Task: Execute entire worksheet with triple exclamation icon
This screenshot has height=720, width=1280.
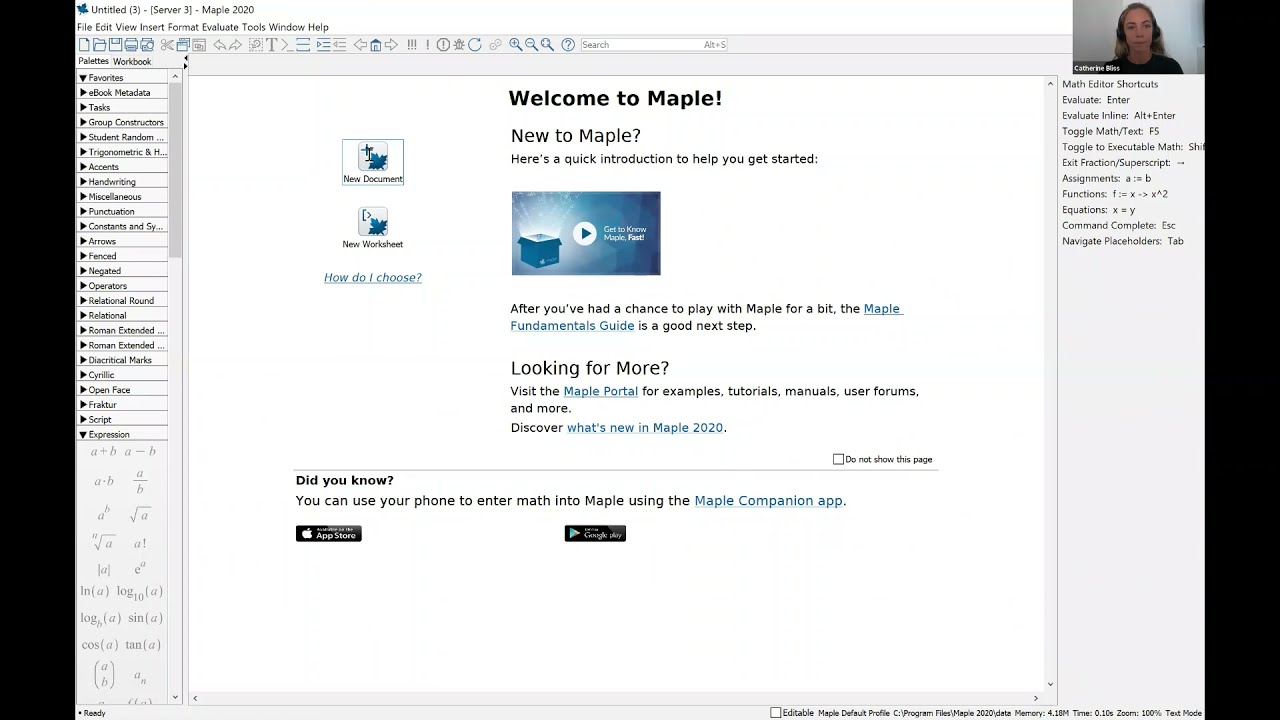Action: coord(411,45)
